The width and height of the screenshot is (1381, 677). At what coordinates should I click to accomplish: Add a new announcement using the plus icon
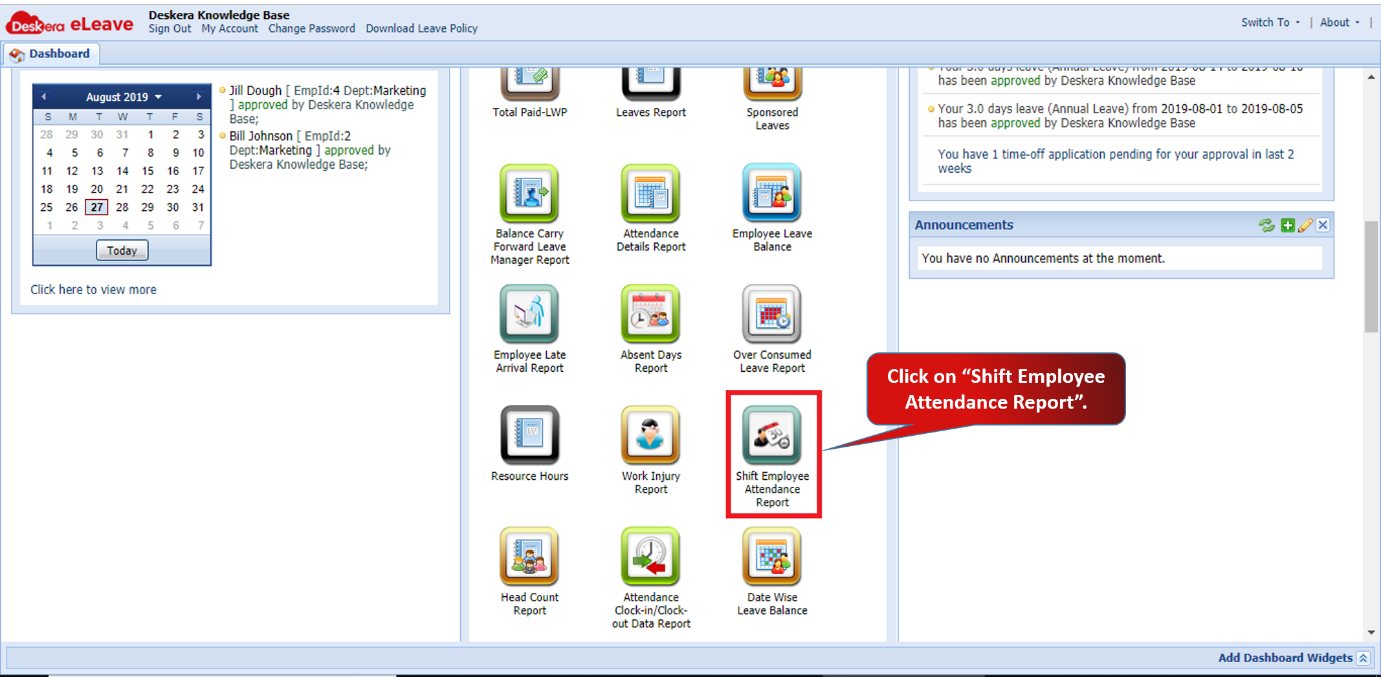(x=1288, y=225)
